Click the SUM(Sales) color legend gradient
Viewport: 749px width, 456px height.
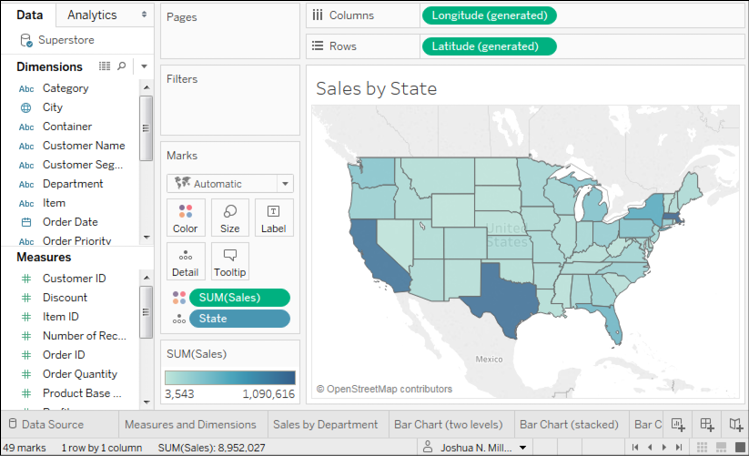click(230, 377)
